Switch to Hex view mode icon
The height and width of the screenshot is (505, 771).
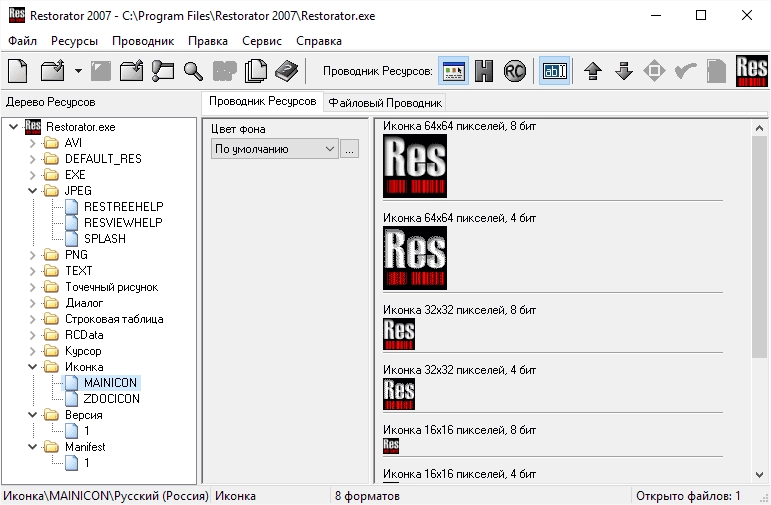(x=484, y=71)
